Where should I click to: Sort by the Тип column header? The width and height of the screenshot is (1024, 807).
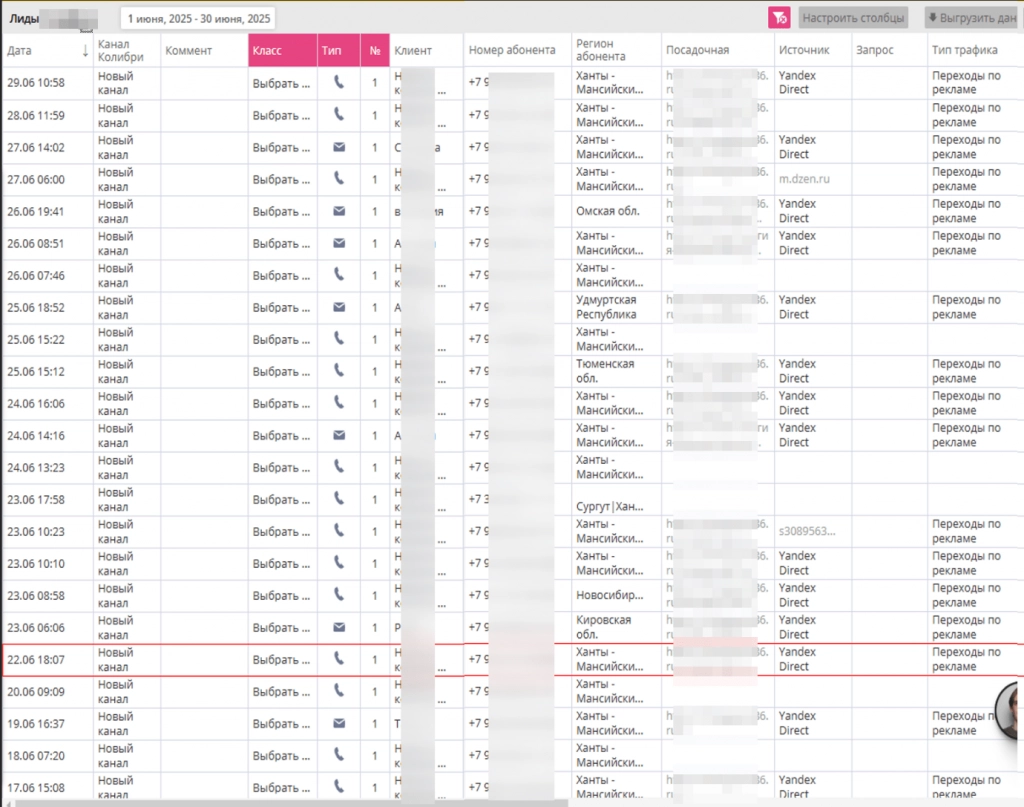[x=338, y=50]
